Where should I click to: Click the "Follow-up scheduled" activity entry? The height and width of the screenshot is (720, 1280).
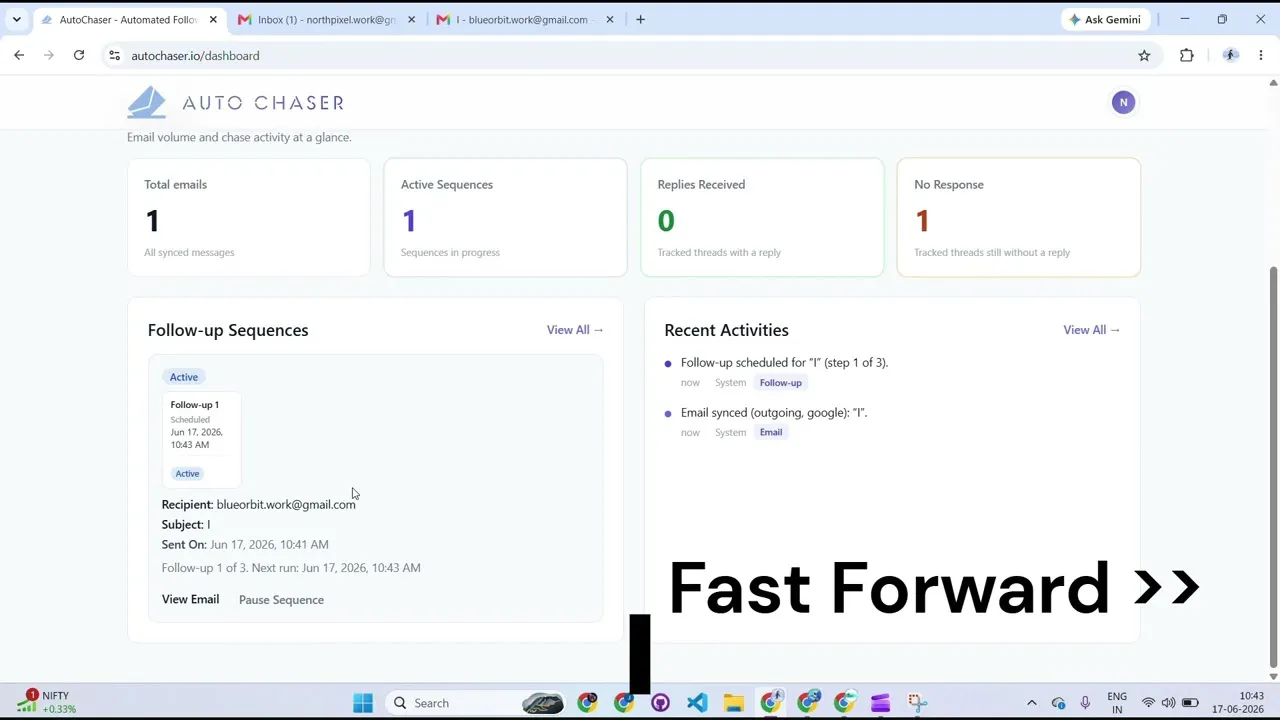(x=784, y=363)
